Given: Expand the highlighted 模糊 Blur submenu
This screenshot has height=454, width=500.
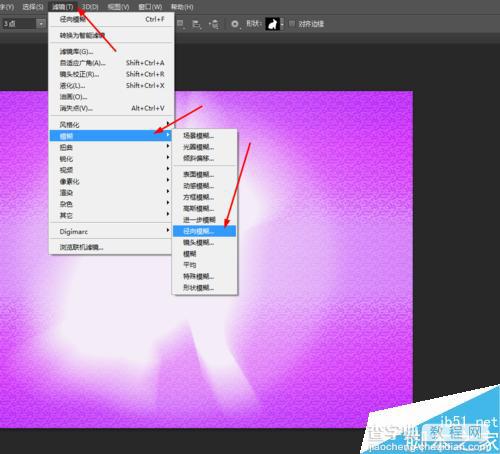Looking at the screenshot, I should tap(111, 136).
